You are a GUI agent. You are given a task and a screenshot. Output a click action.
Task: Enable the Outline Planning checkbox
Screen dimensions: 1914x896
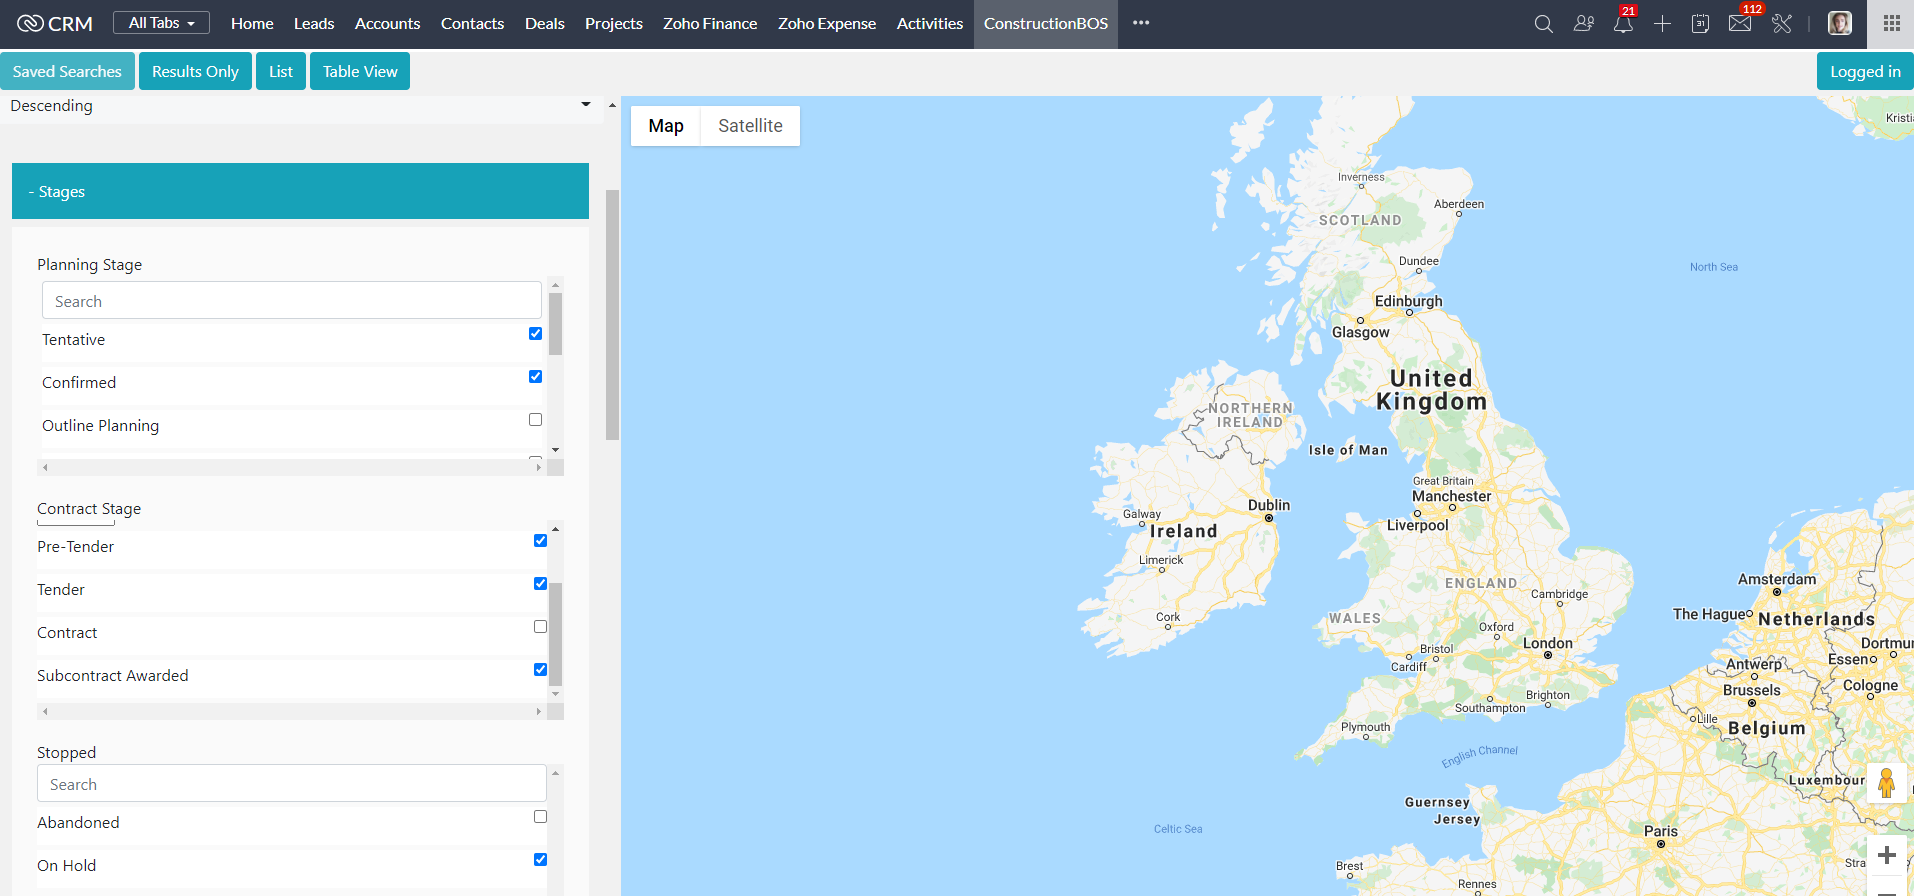point(536,420)
